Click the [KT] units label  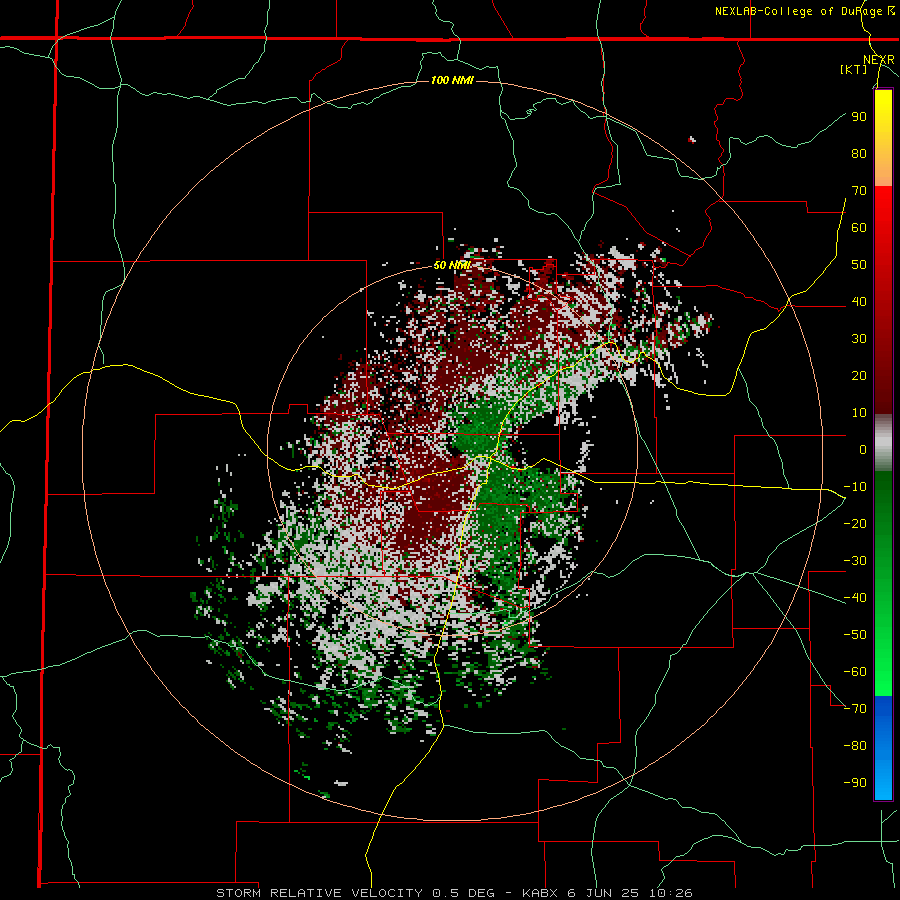click(x=854, y=69)
